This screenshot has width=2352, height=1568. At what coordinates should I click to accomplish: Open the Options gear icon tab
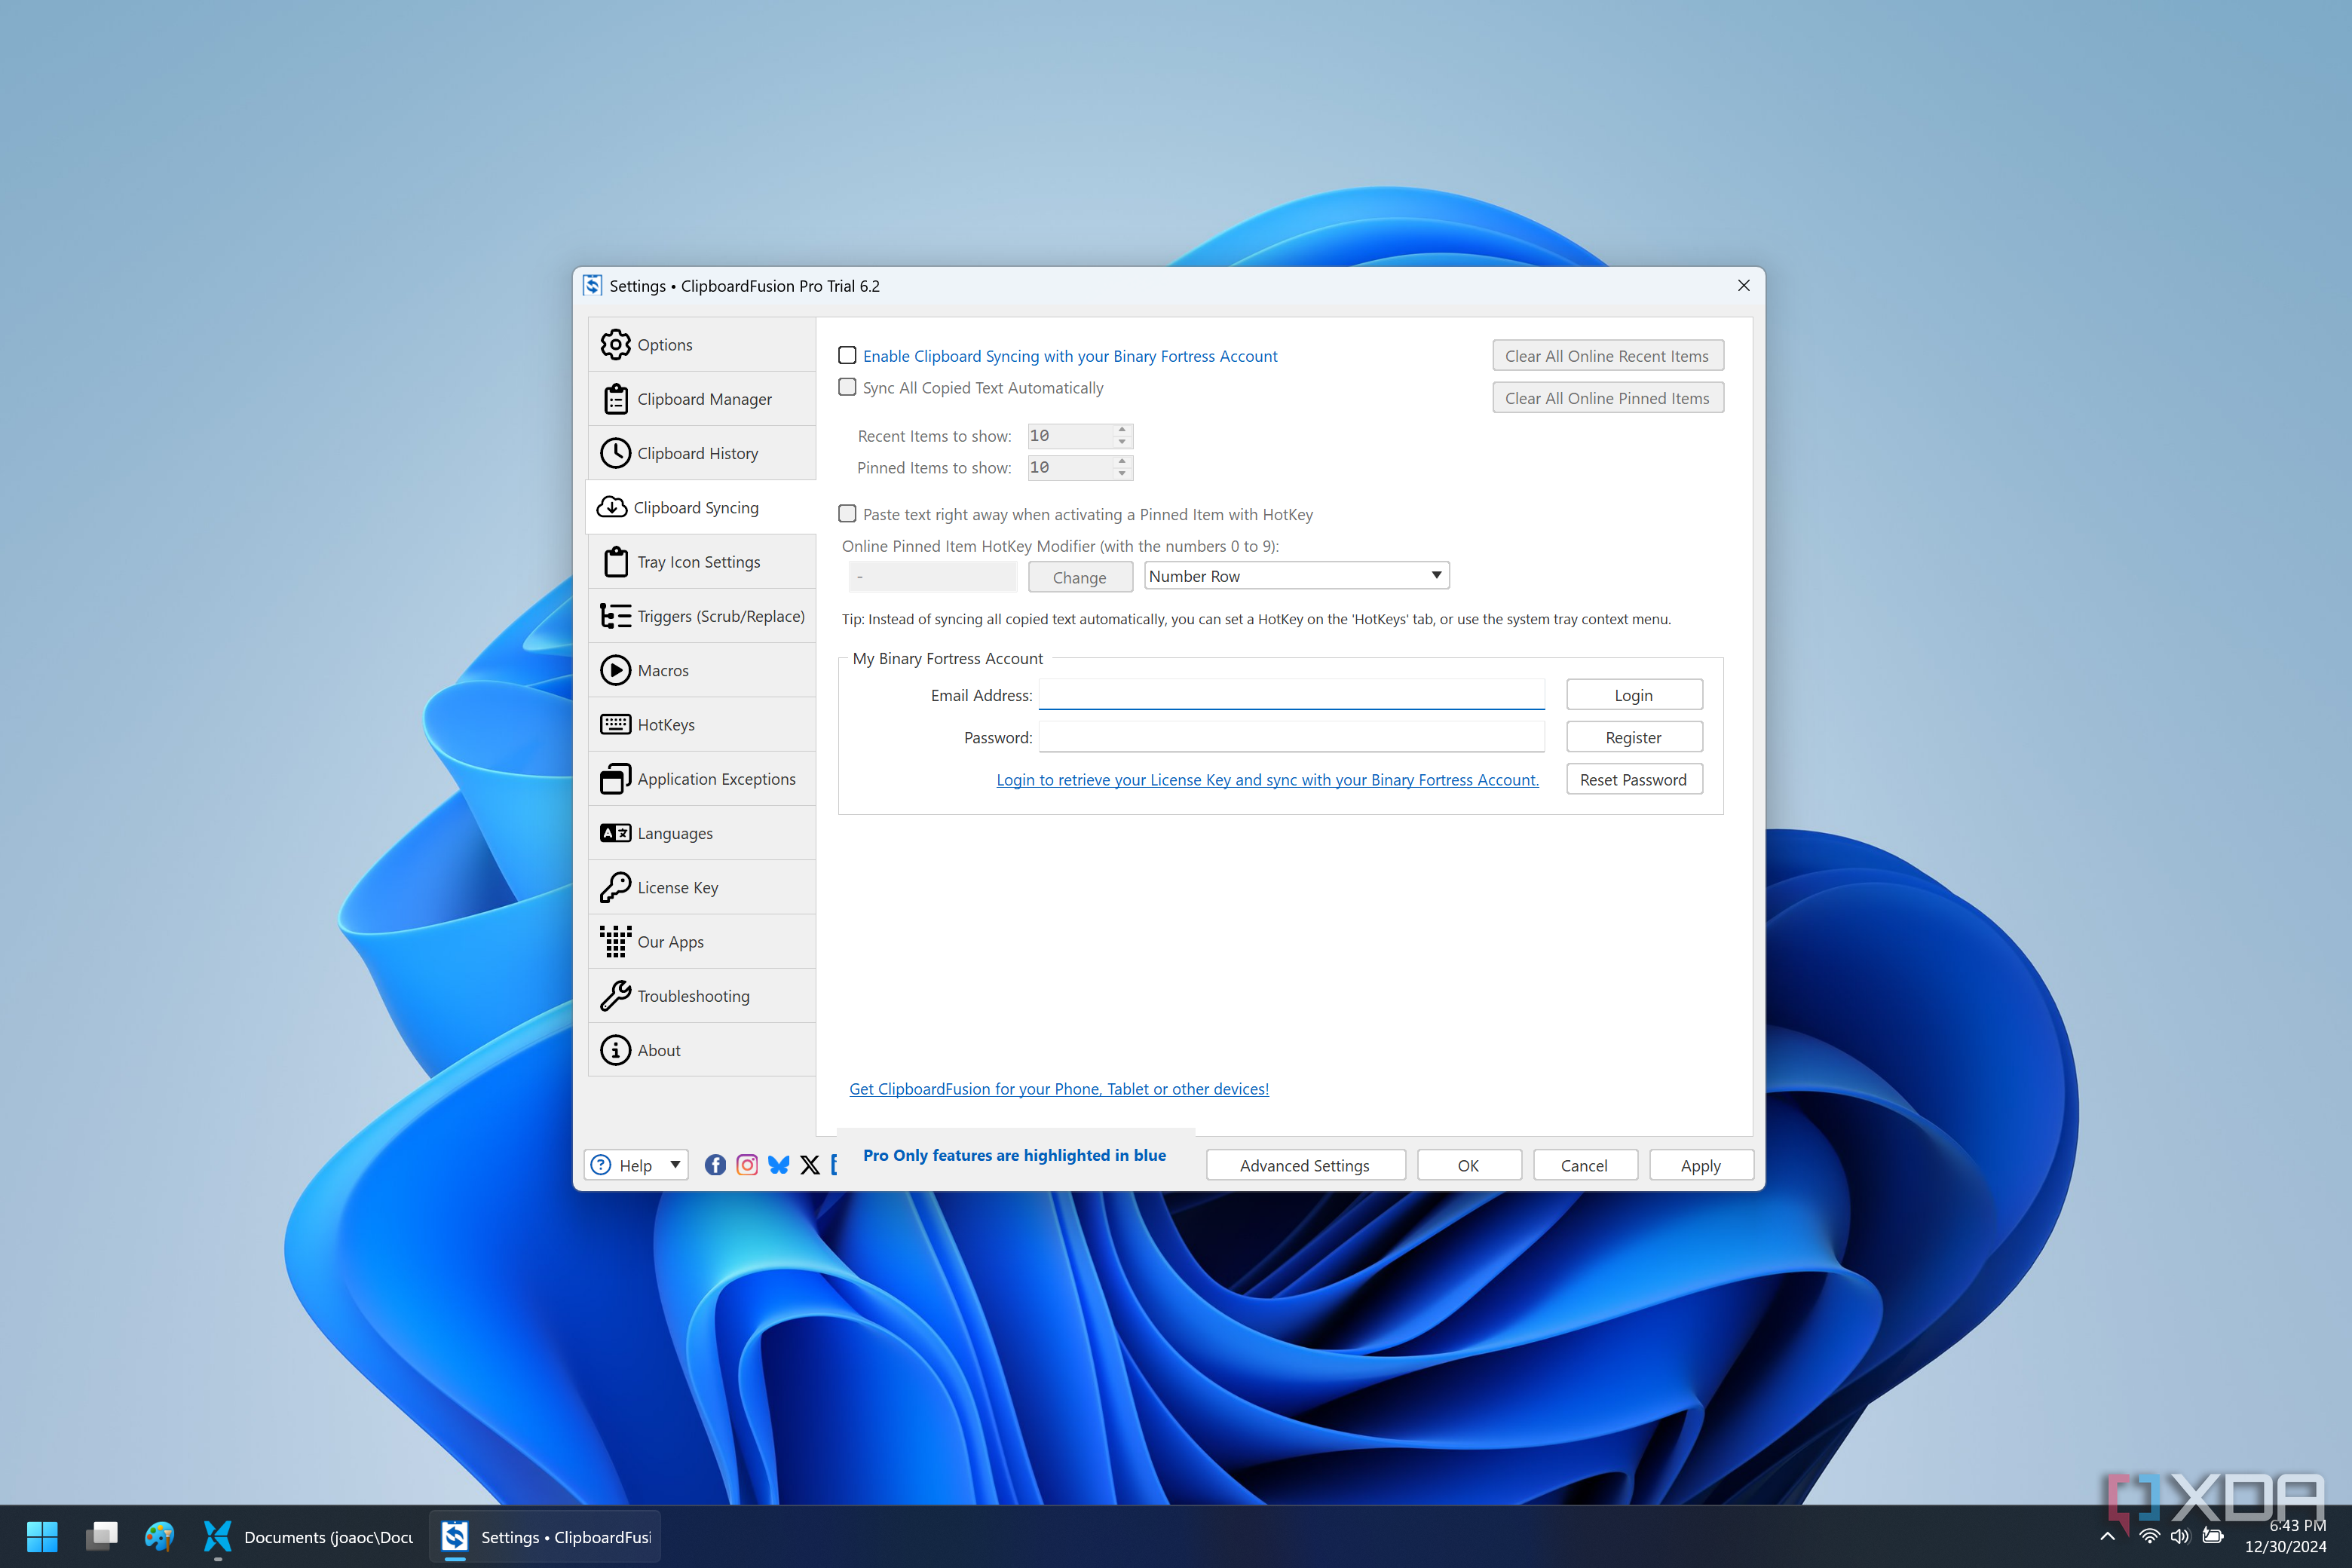click(x=615, y=345)
